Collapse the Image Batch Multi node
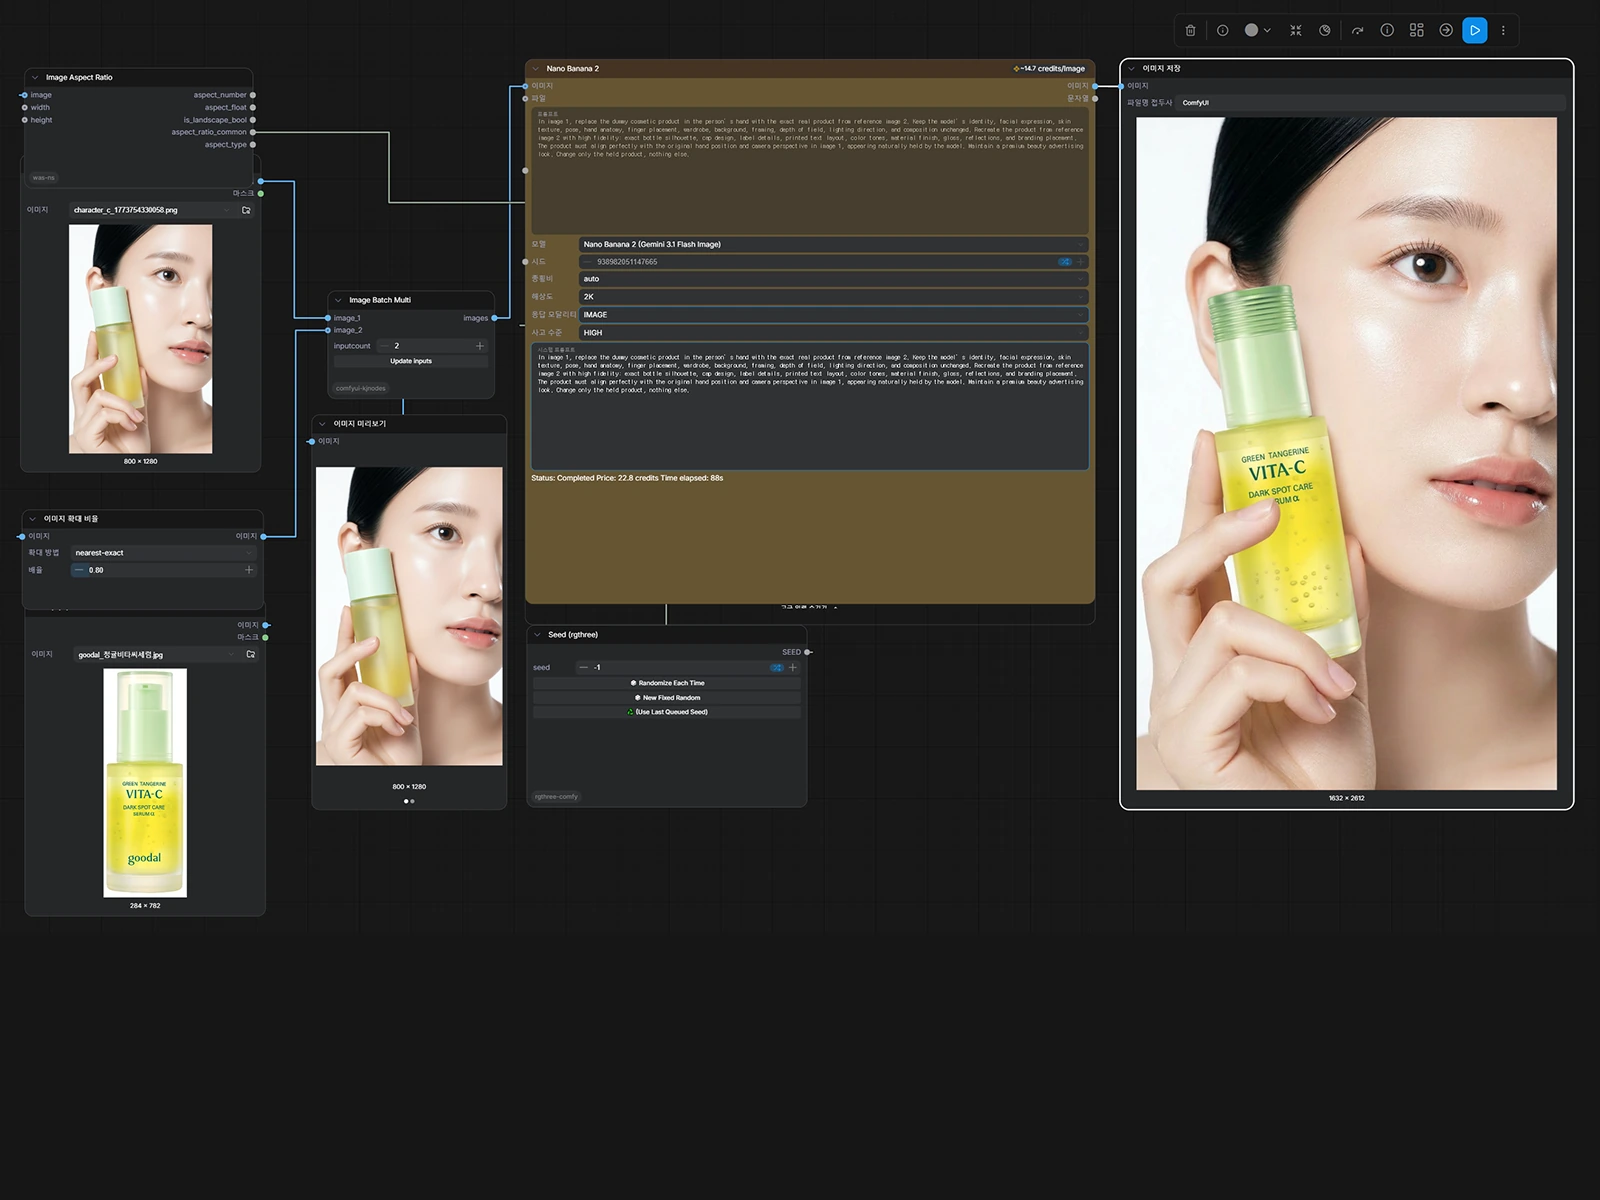The image size is (1600, 1200). tap(338, 300)
